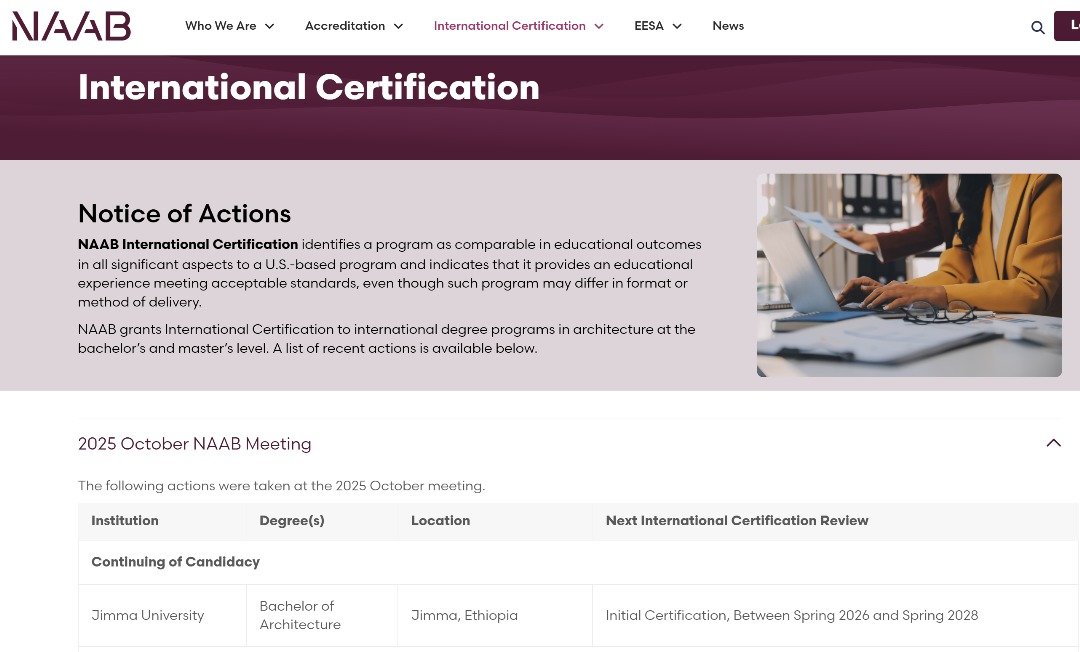Expand Who We Are menu chevron

coord(269,26)
